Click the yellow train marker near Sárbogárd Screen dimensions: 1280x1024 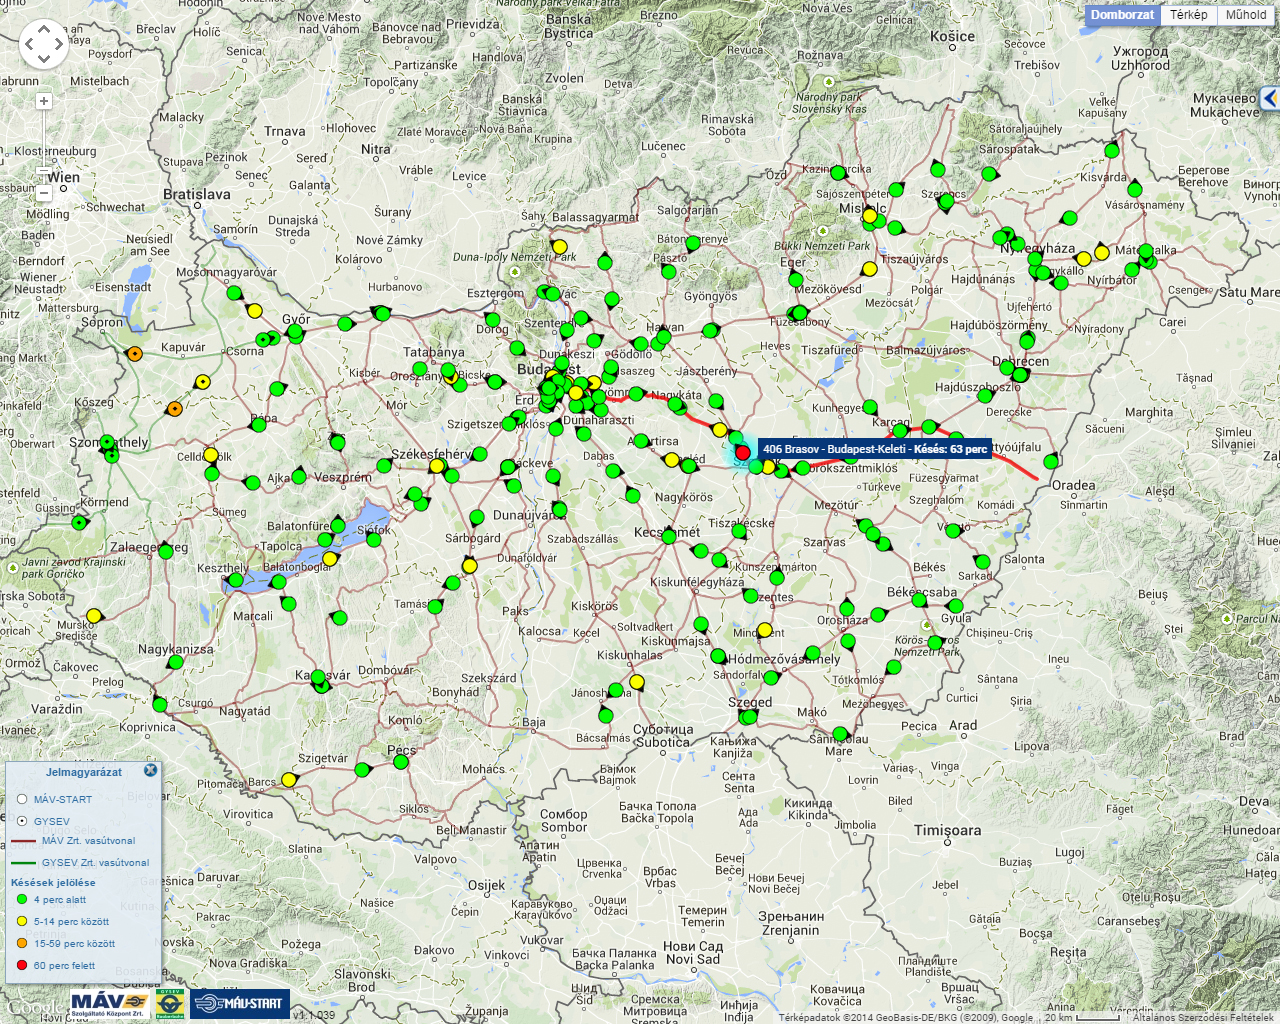(470, 566)
